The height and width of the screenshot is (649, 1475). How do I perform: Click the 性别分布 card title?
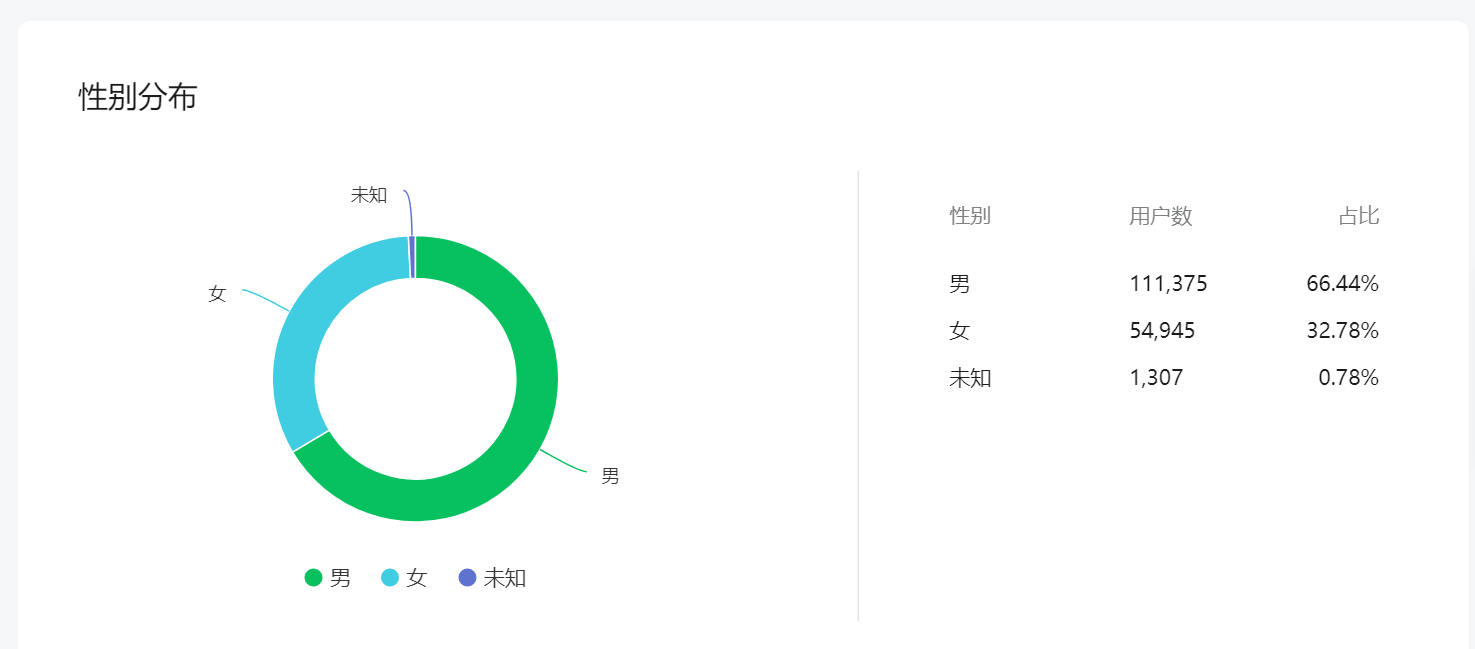pos(138,97)
